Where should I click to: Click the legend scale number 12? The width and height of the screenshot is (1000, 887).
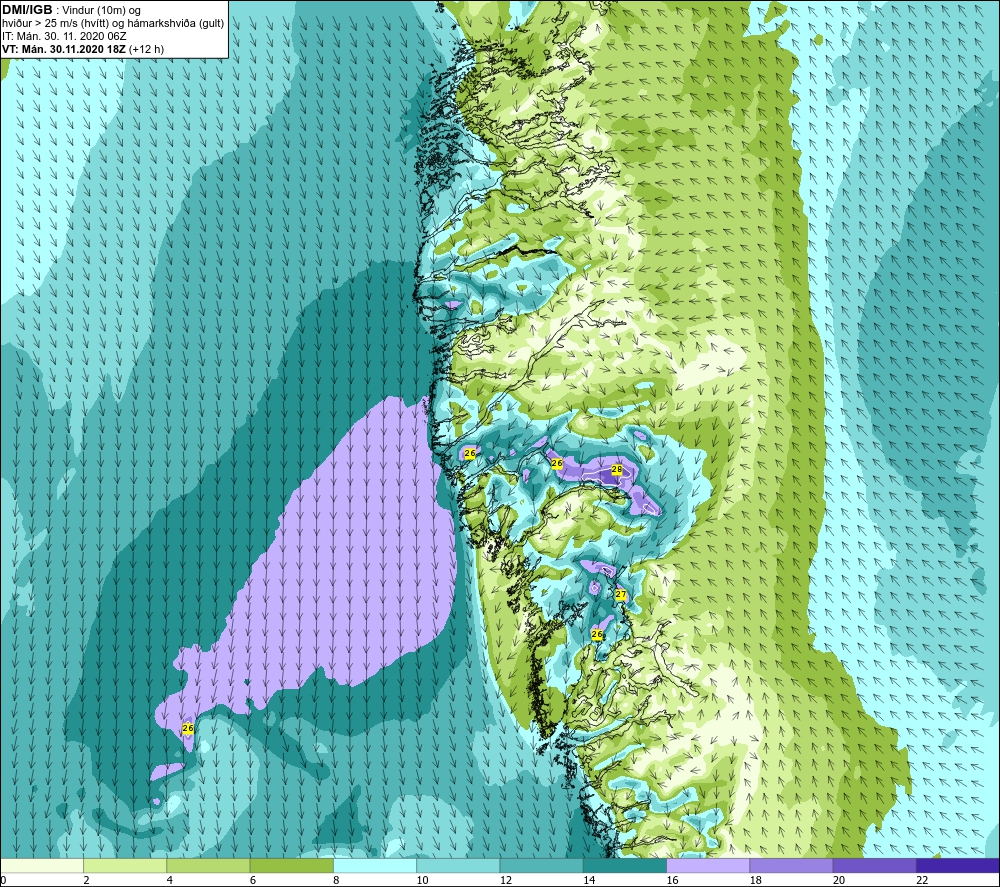point(506,881)
